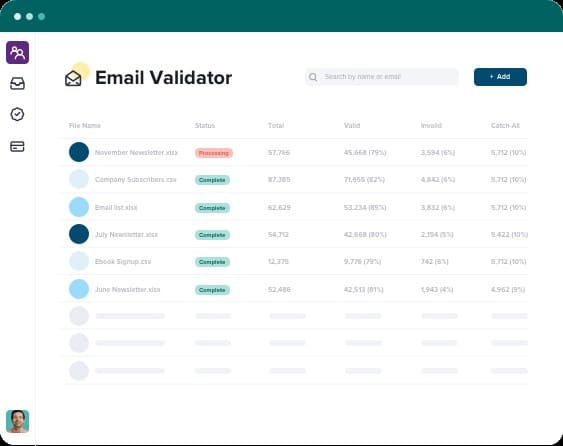This screenshot has height=446, width=563.
Task: Open July Newsletter.xlsx file
Action: (x=126, y=234)
